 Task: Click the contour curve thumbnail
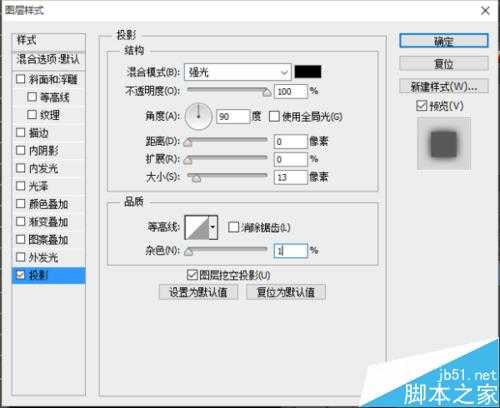[x=197, y=227]
